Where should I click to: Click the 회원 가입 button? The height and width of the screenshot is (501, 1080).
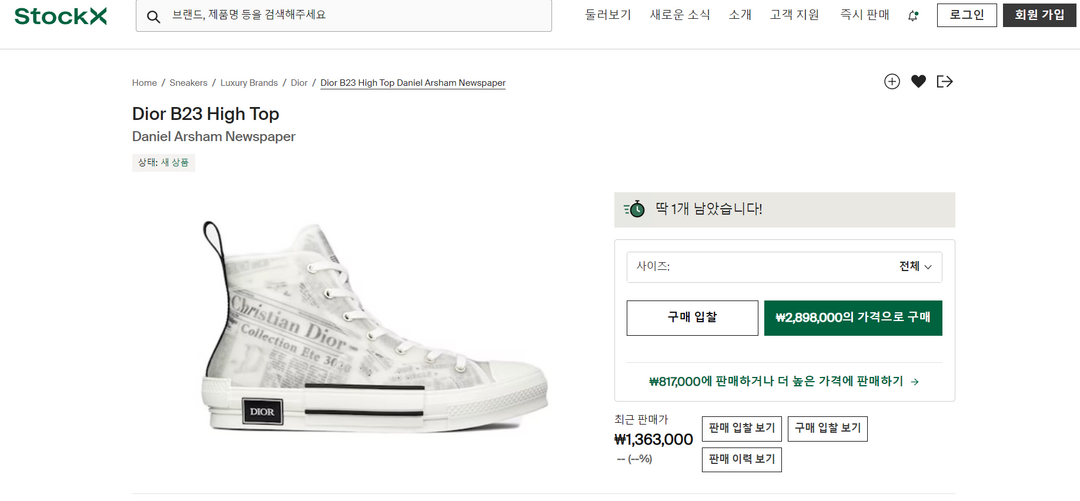1040,15
